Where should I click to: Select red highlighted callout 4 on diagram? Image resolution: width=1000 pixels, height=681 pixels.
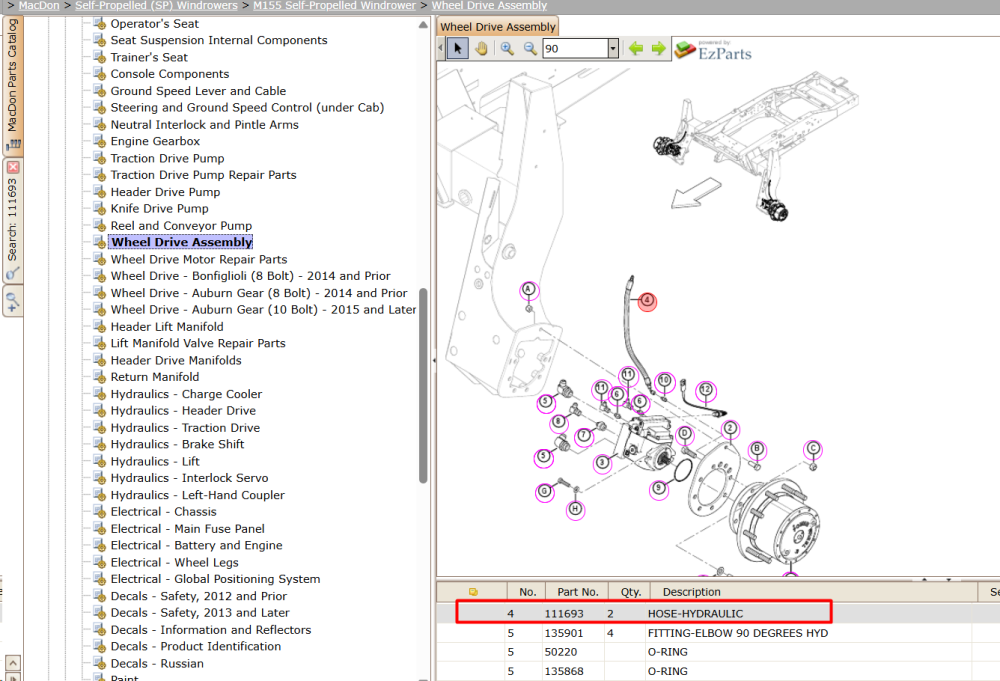[x=647, y=300]
